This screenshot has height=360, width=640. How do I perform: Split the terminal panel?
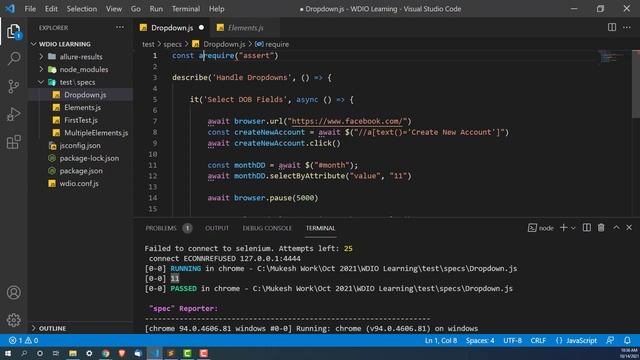coord(587,228)
